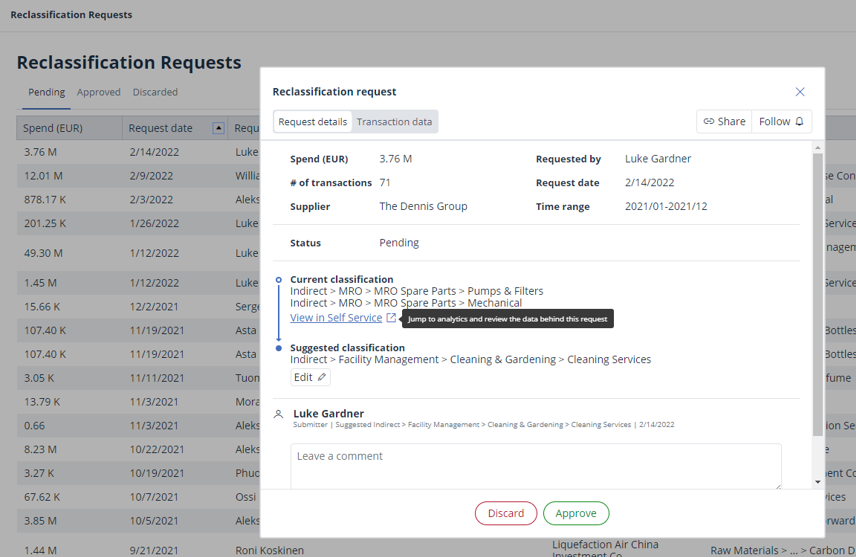Go to the Pending requests tab
The image size is (856, 557).
tap(46, 92)
